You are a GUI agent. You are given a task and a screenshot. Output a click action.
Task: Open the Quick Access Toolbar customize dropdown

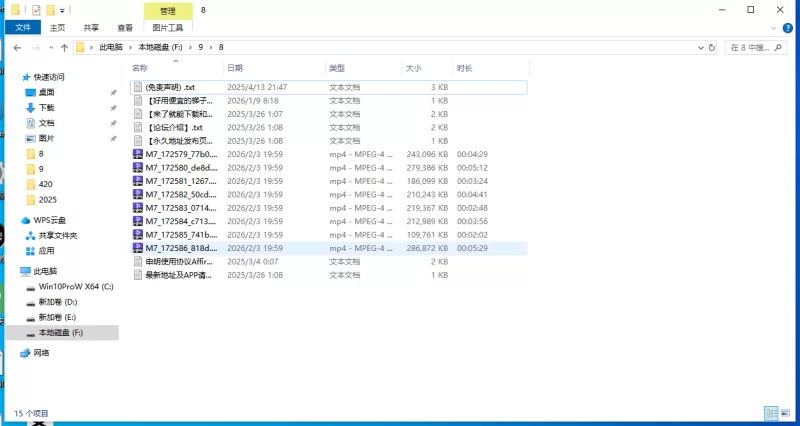62,10
